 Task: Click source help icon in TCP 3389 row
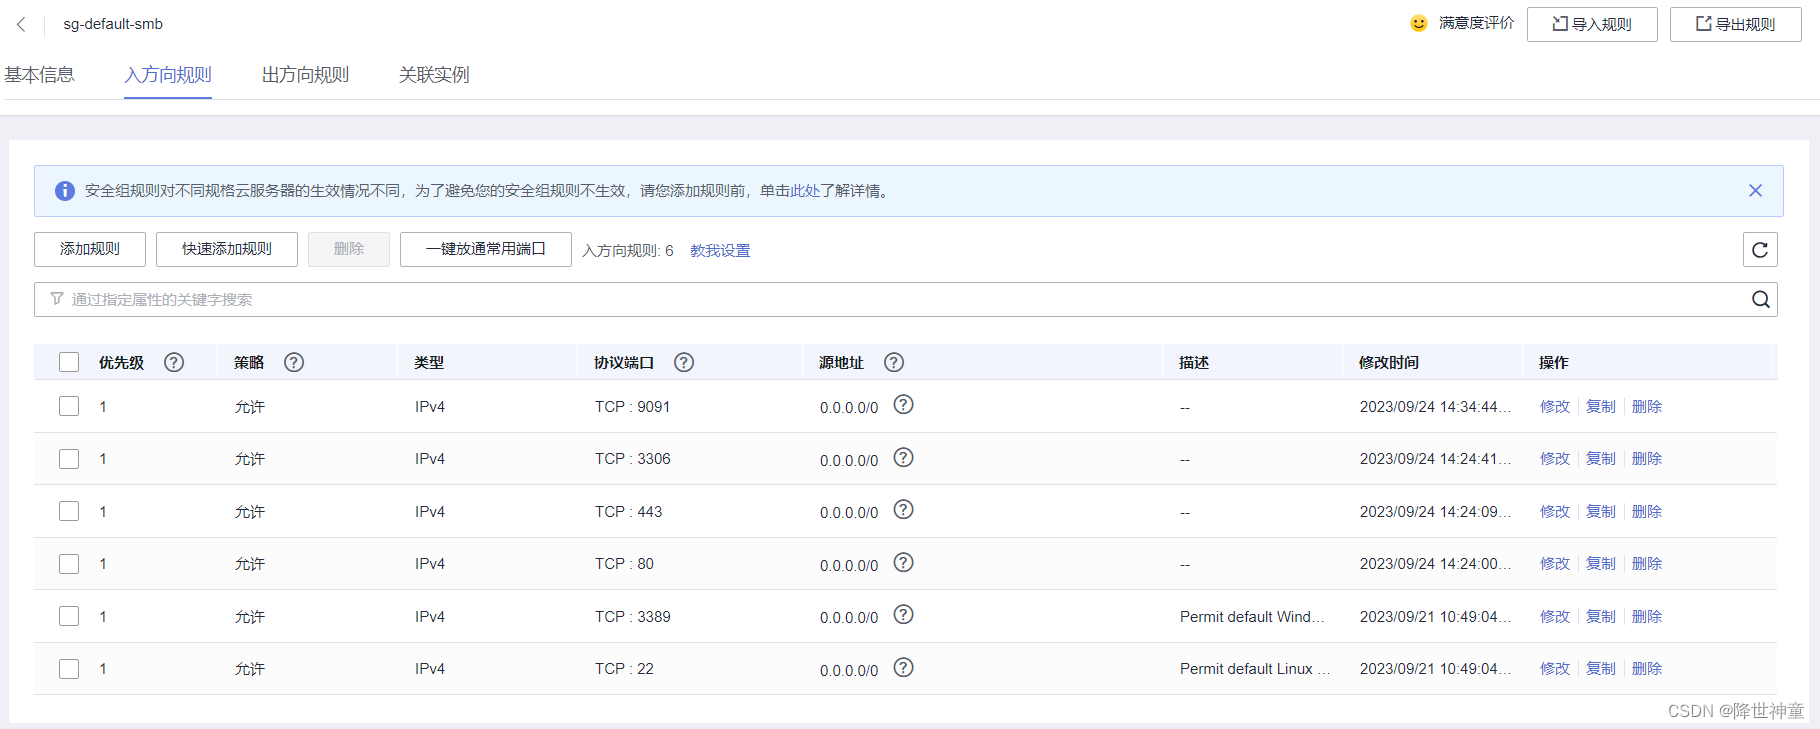pyautogui.click(x=903, y=614)
